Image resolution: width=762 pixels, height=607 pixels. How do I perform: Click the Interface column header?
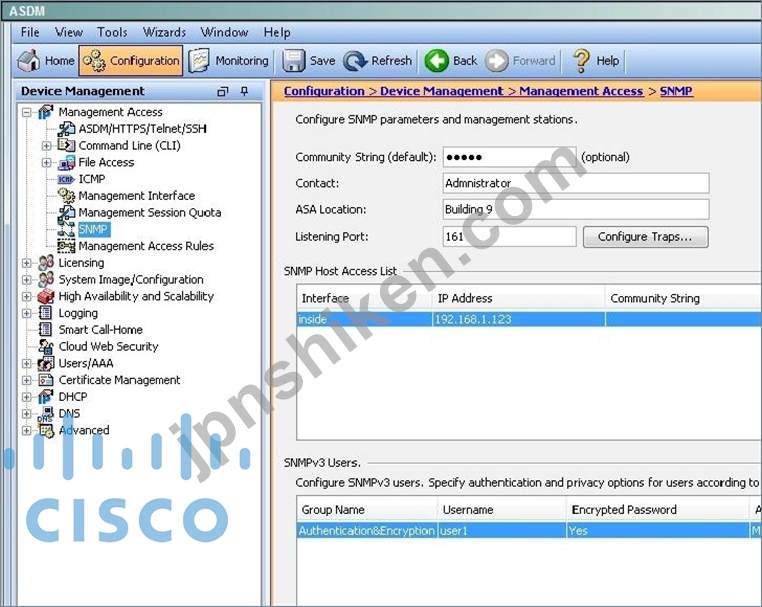[x=364, y=298]
